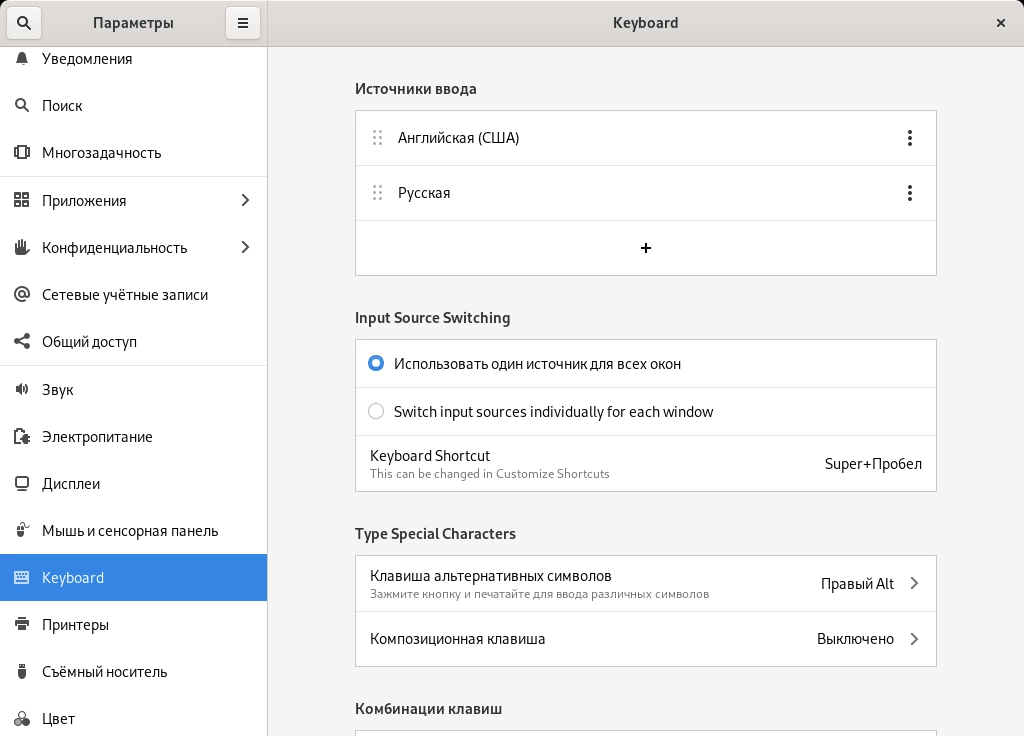The width and height of the screenshot is (1024, 736).
Task: Click the Съёмный носитель drive icon
Action: (x=22, y=671)
